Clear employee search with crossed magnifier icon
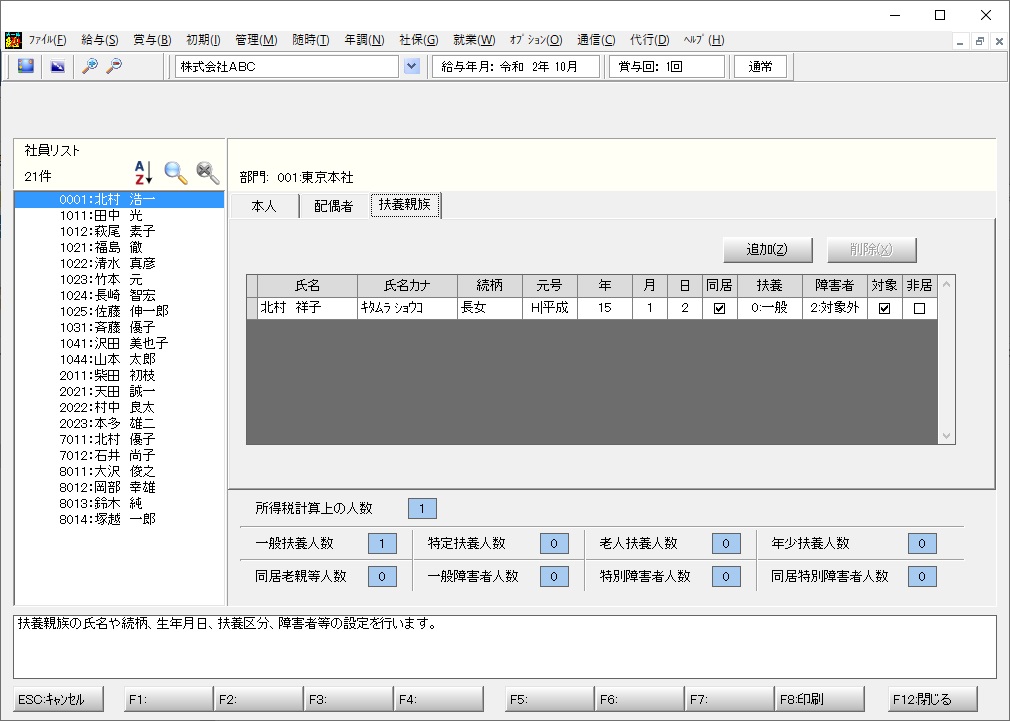Image resolution: width=1010 pixels, height=721 pixels. pos(207,173)
